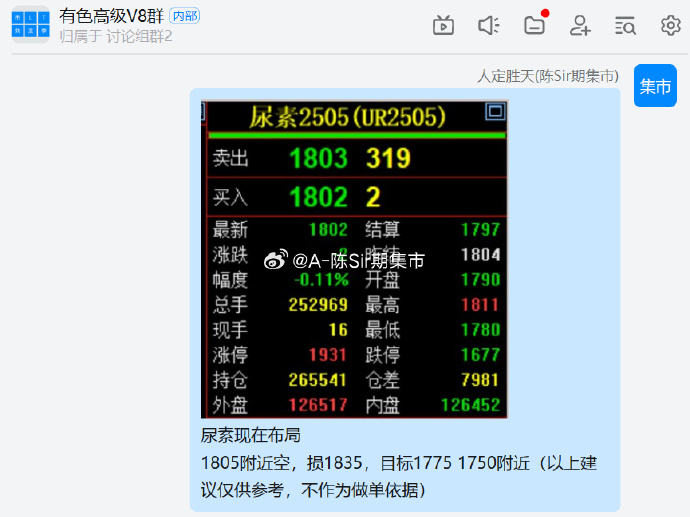Open the 尿素2505 quote screenshot image

point(354,260)
